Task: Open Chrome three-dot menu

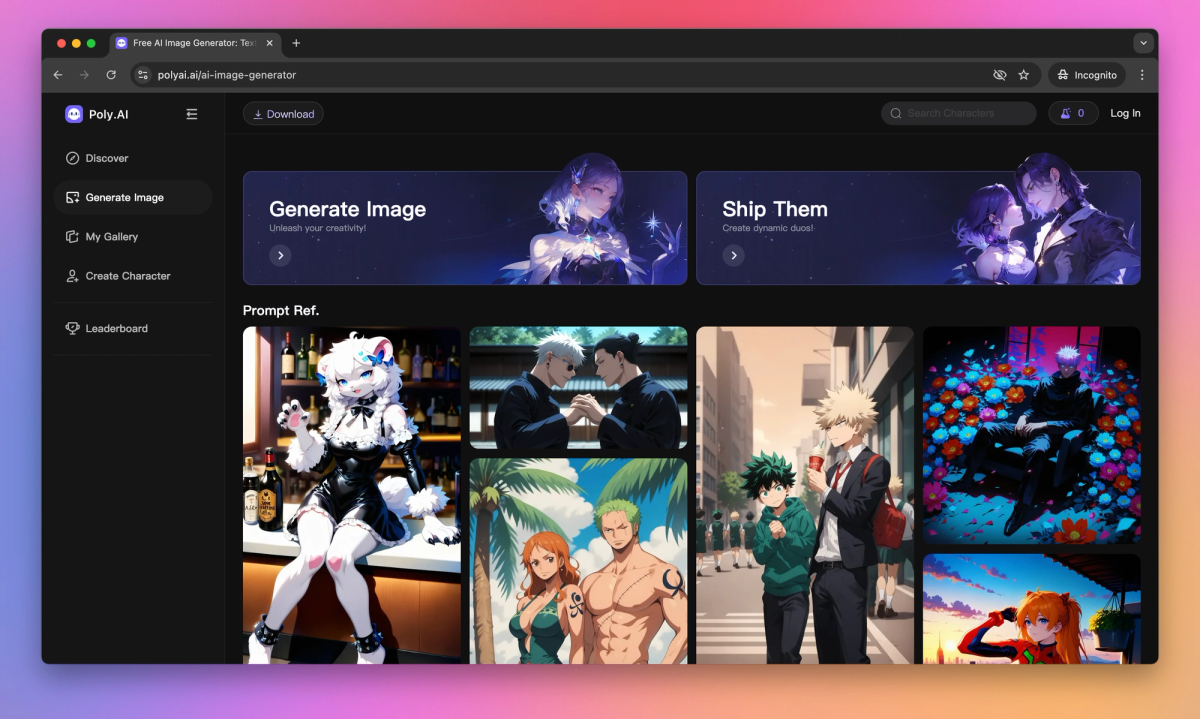Action: pos(1142,75)
